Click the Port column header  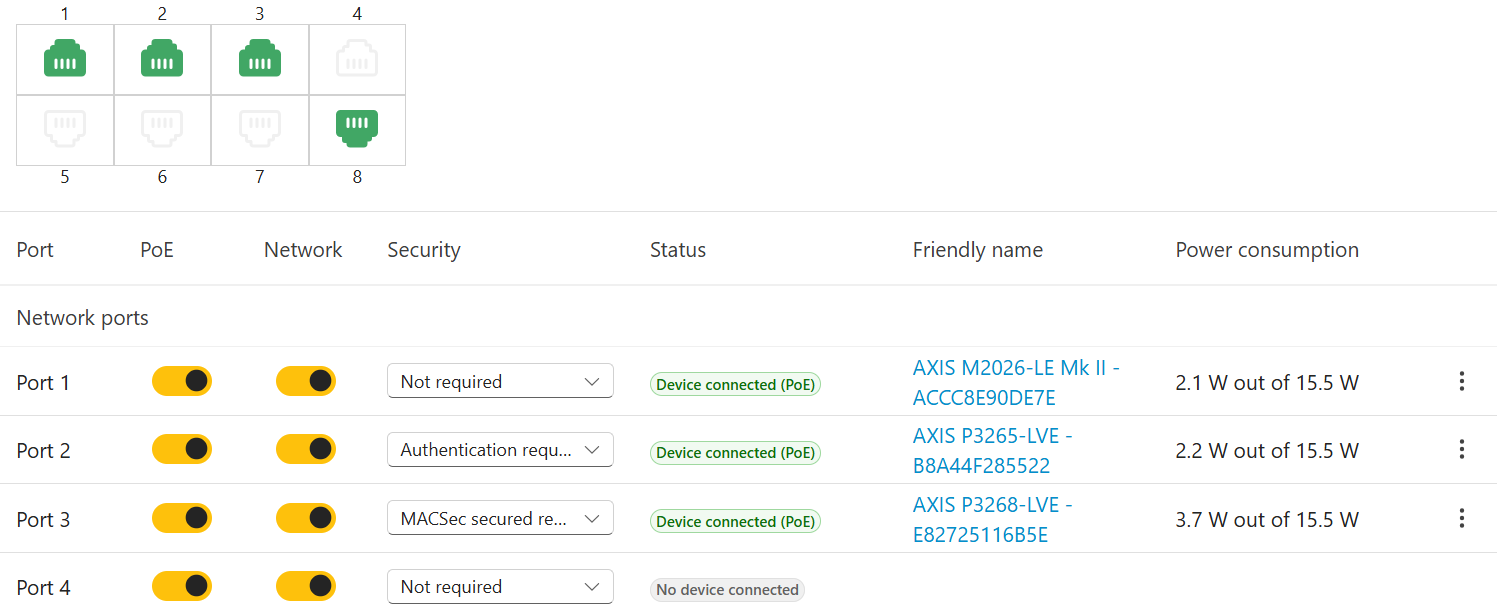pyautogui.click(x=35, y=250)
